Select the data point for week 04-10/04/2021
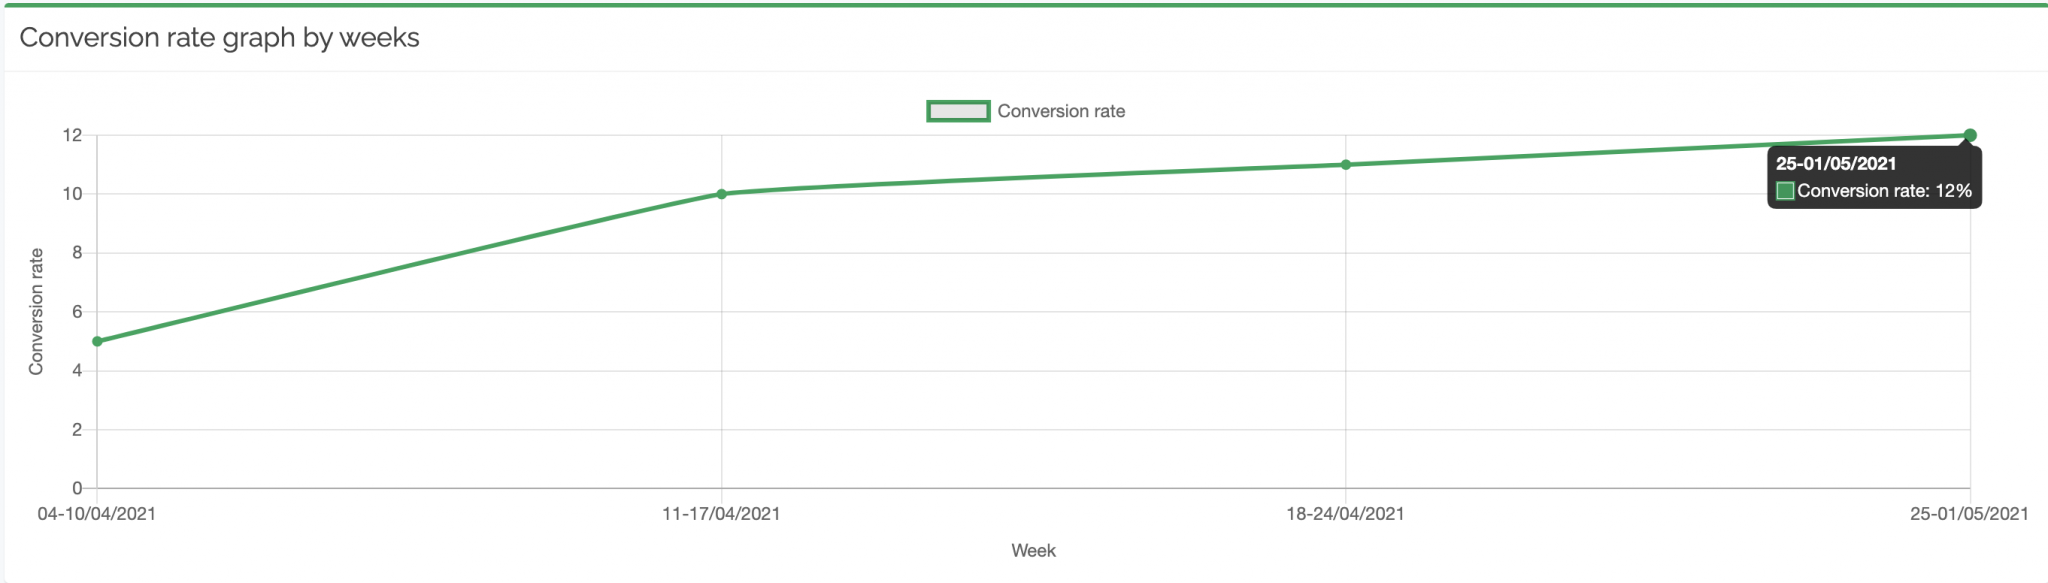Viewport: 2048px width, 583px height. pos(97,341)
